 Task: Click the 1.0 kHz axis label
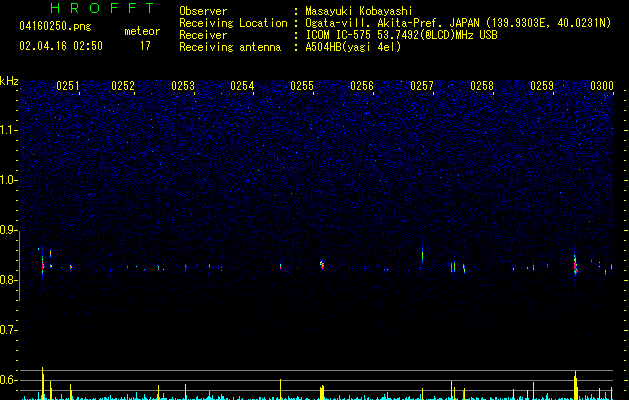(9, 180)
